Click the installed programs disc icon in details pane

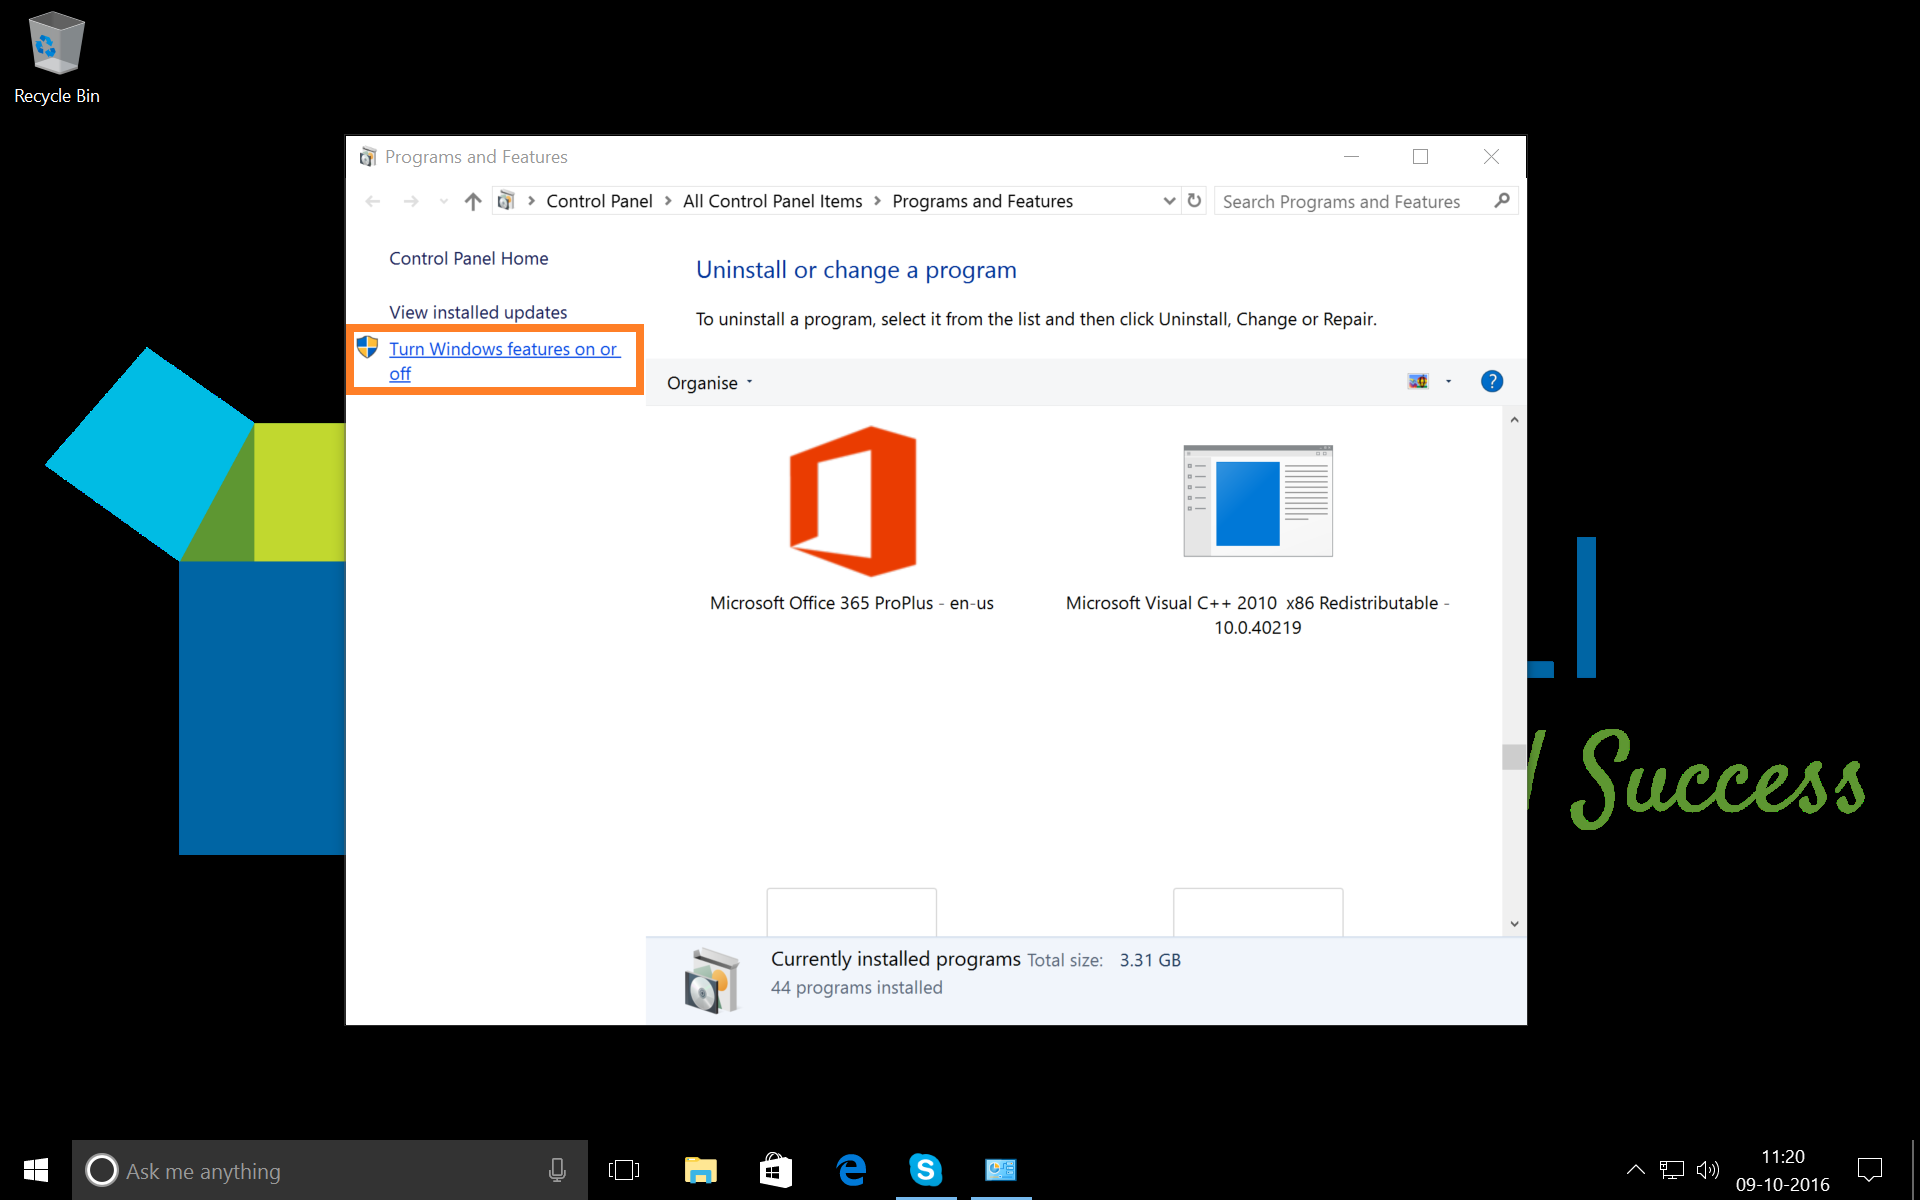712,980
